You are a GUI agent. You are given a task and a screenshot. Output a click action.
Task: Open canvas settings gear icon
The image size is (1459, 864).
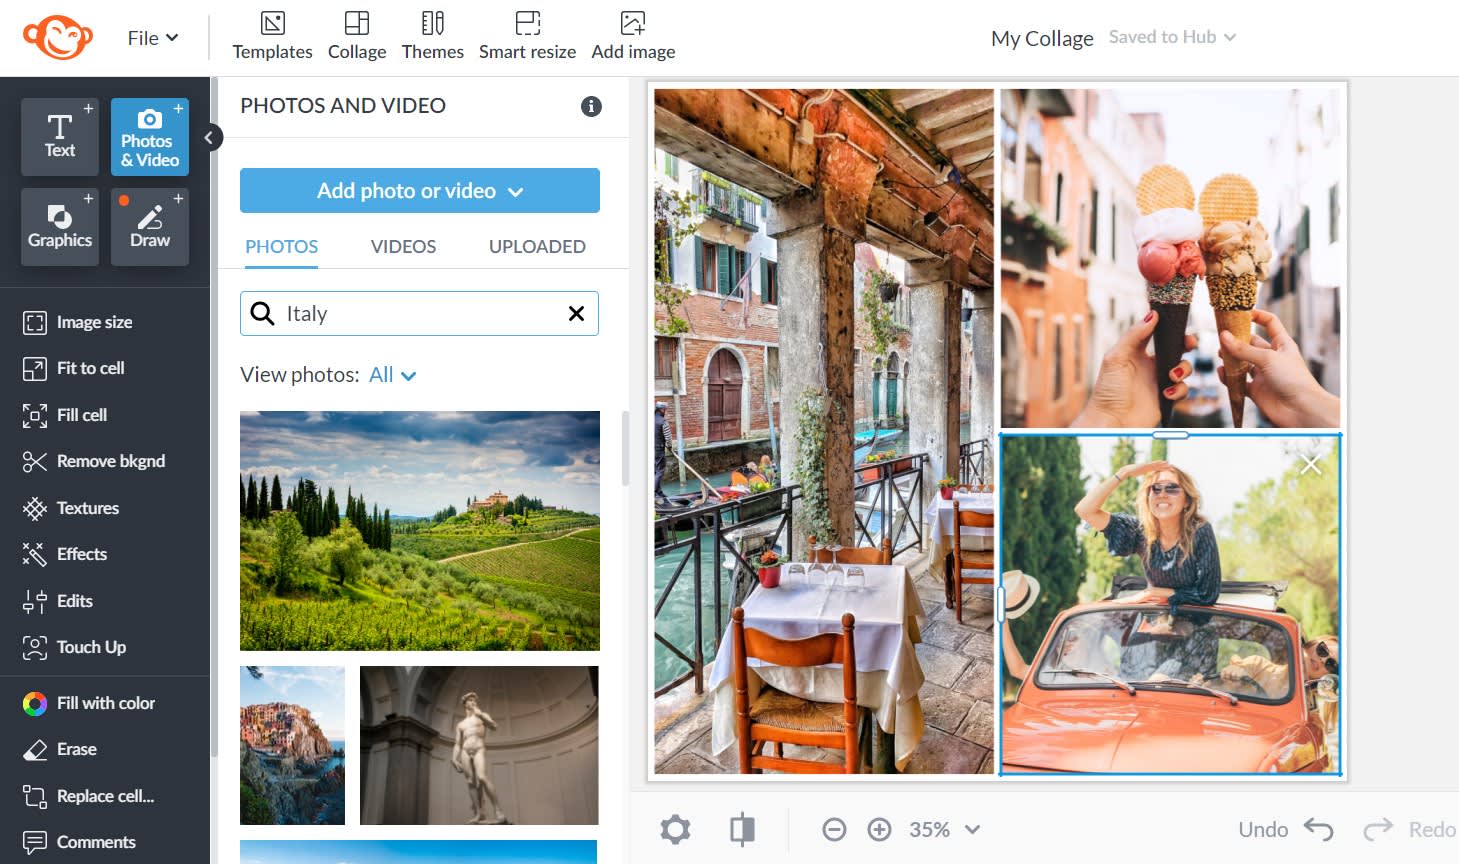675,829
